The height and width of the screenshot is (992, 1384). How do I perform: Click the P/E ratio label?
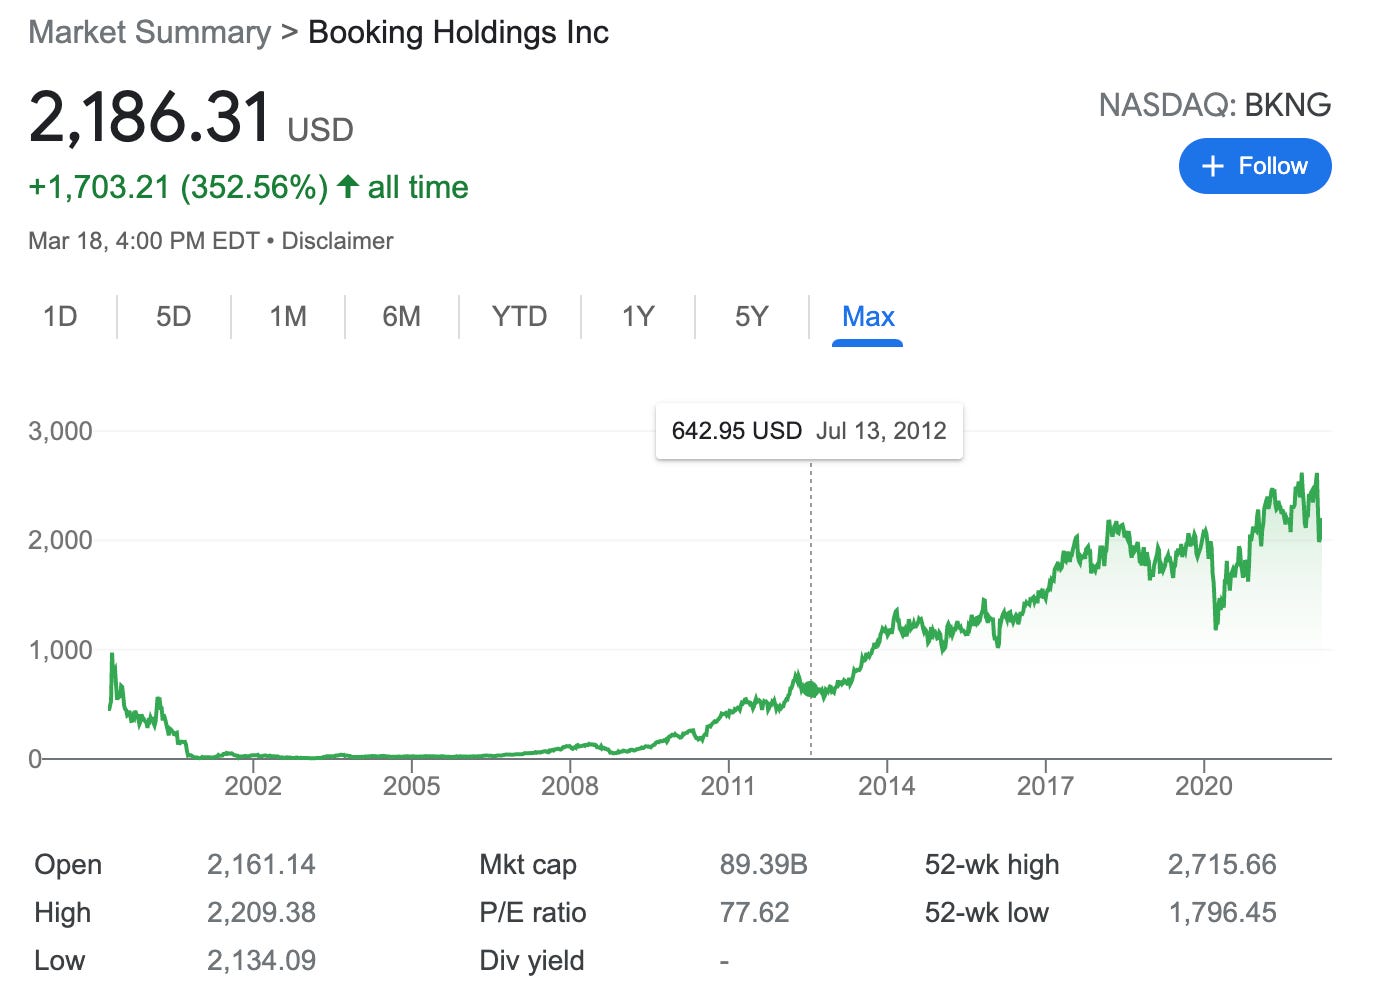533,913
